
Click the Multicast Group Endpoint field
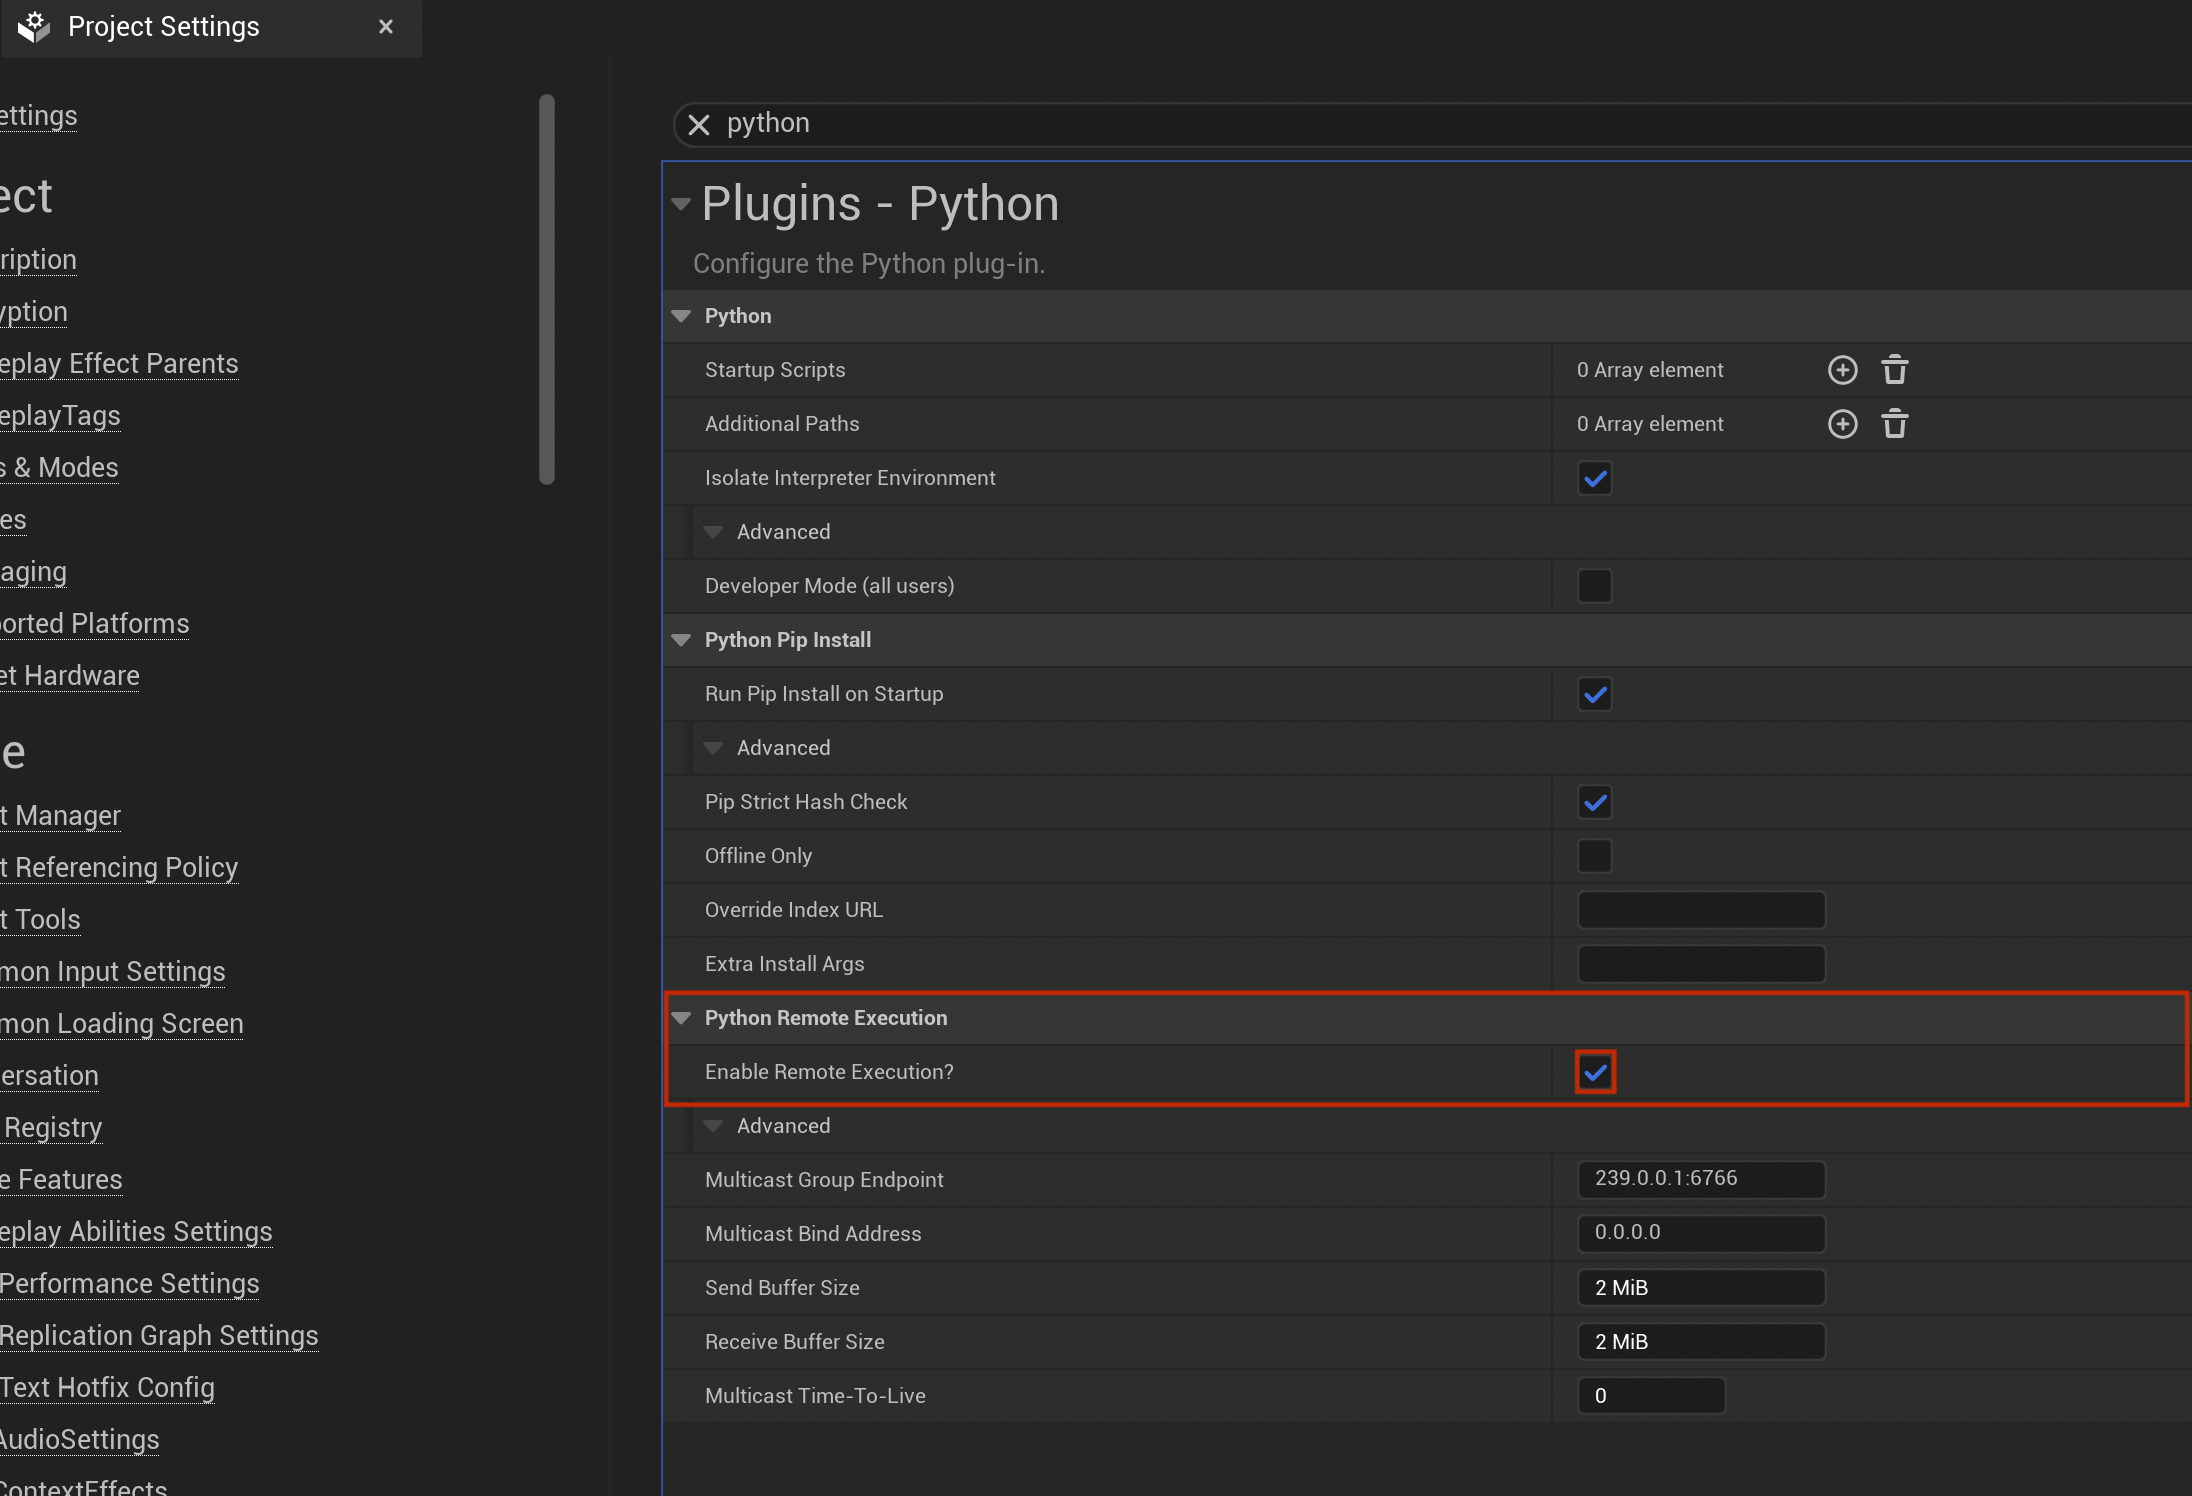[x=1701, y=1179]
